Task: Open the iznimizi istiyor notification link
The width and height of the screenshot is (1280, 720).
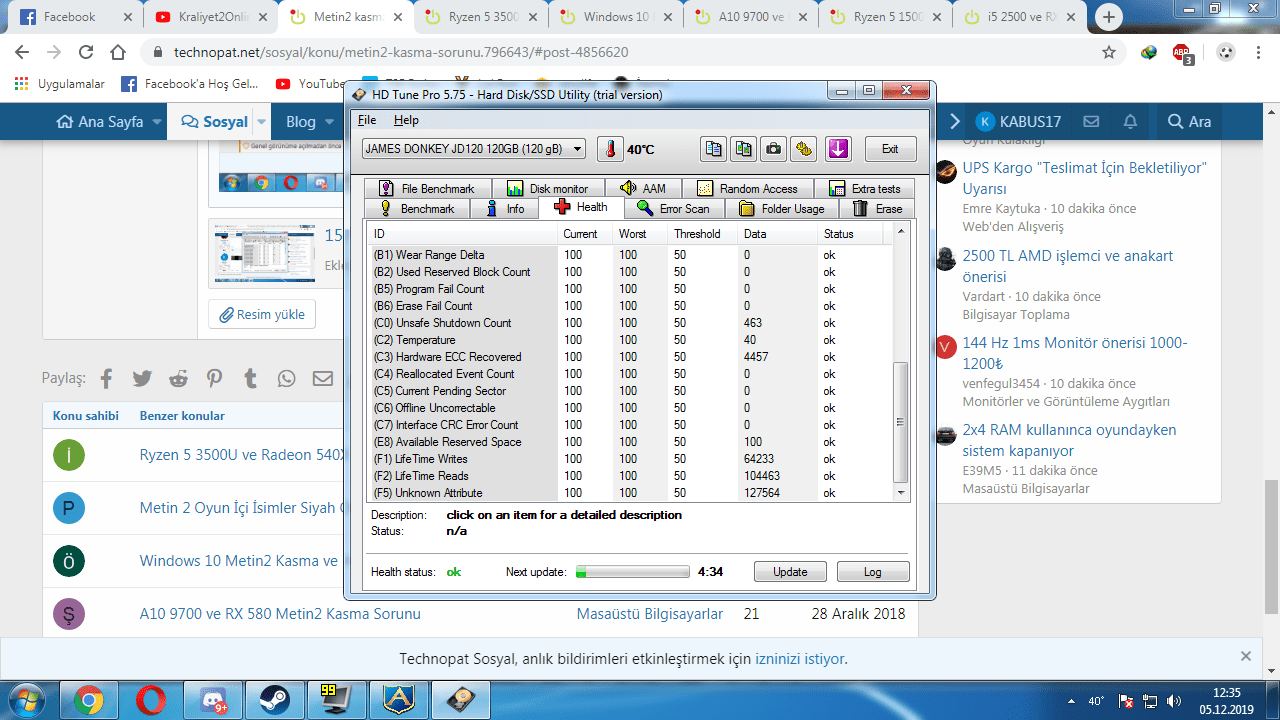Action: pyautogui.click(x=800, y=659)
